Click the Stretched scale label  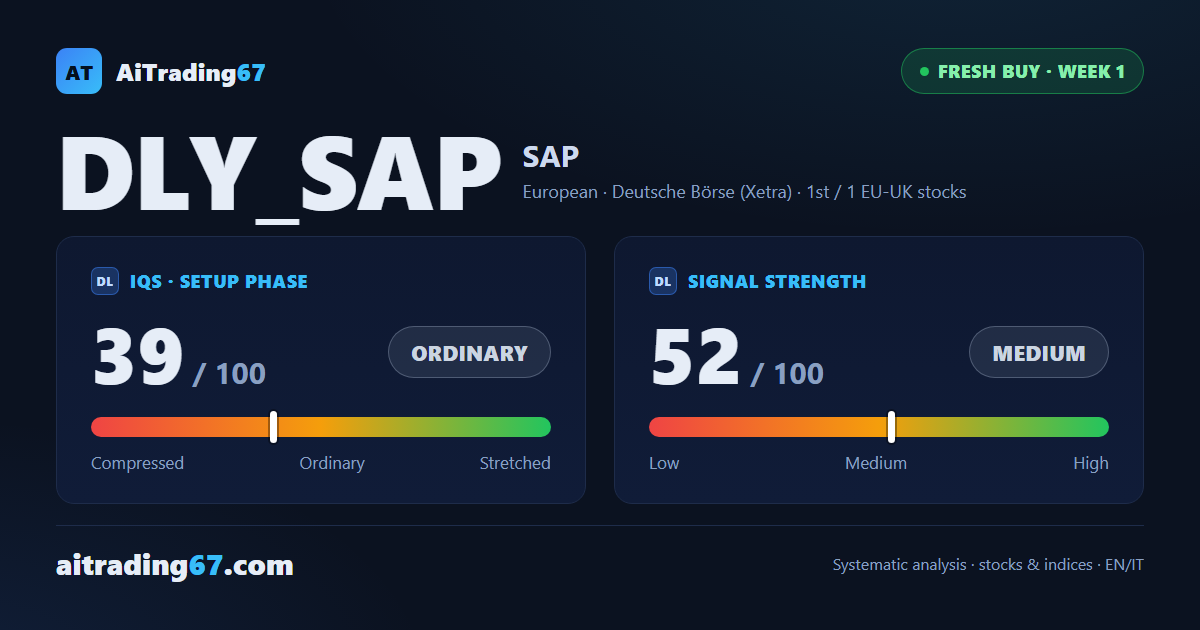(x=515, y=463)
